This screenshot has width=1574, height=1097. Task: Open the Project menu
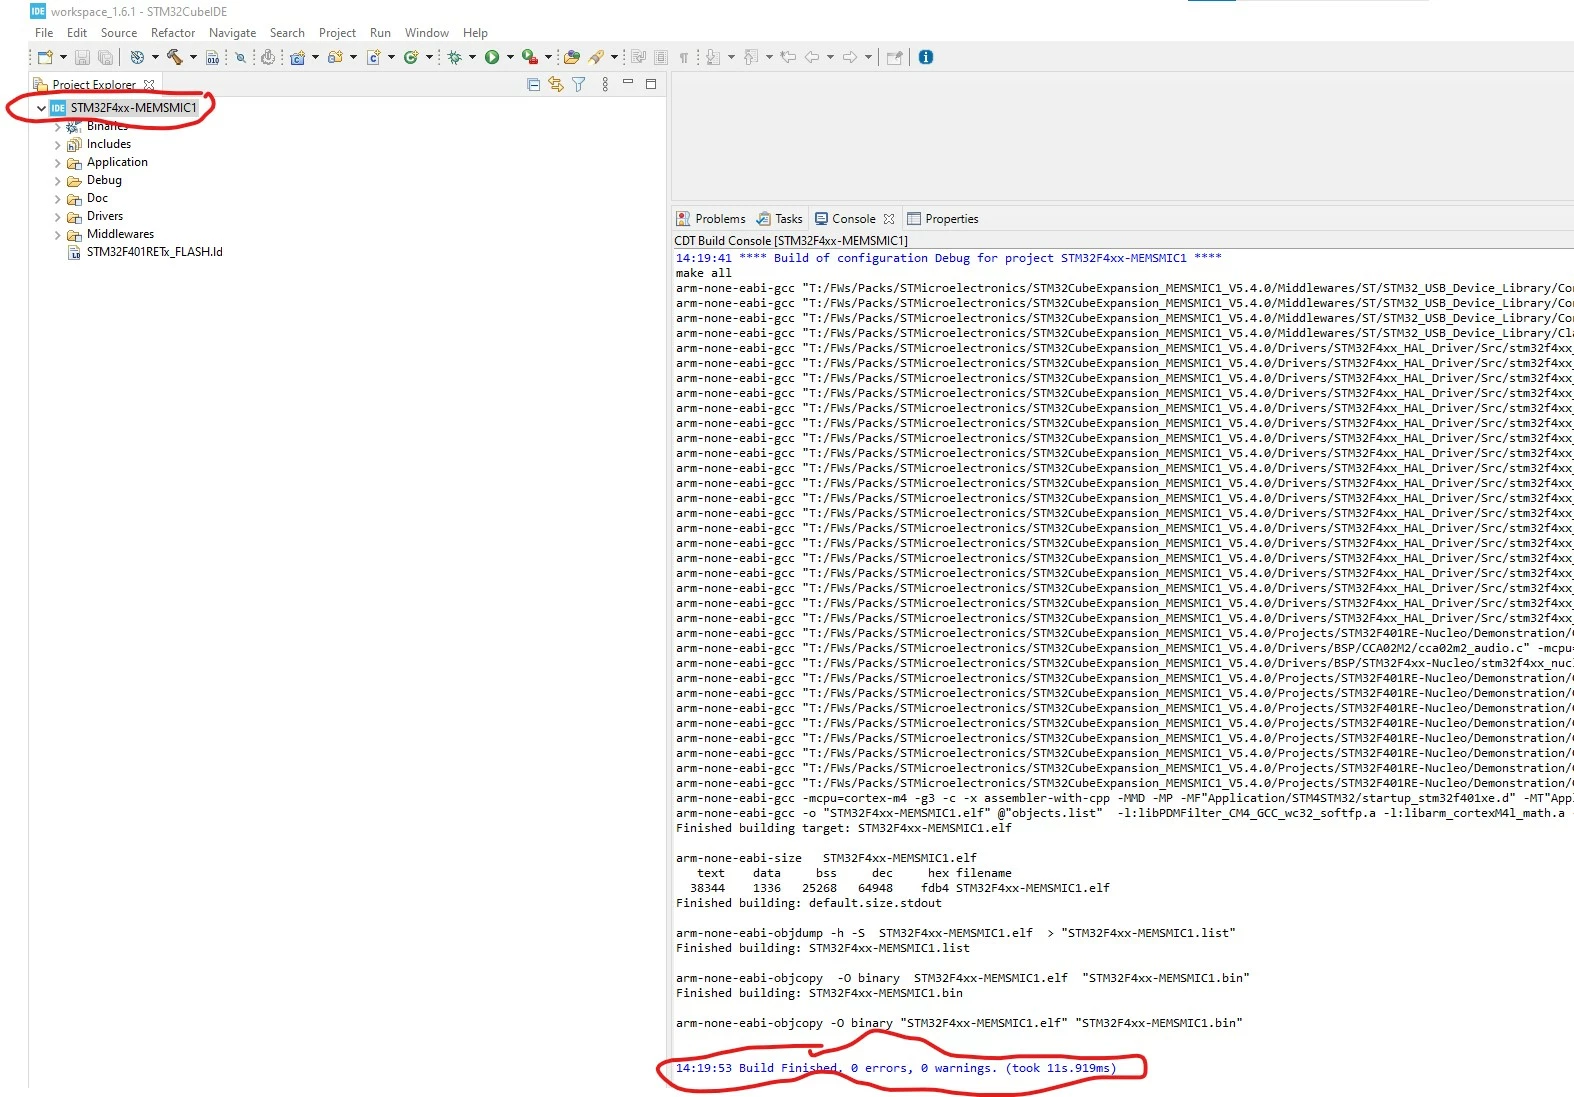pyautogui.click(x=337, y=33)
